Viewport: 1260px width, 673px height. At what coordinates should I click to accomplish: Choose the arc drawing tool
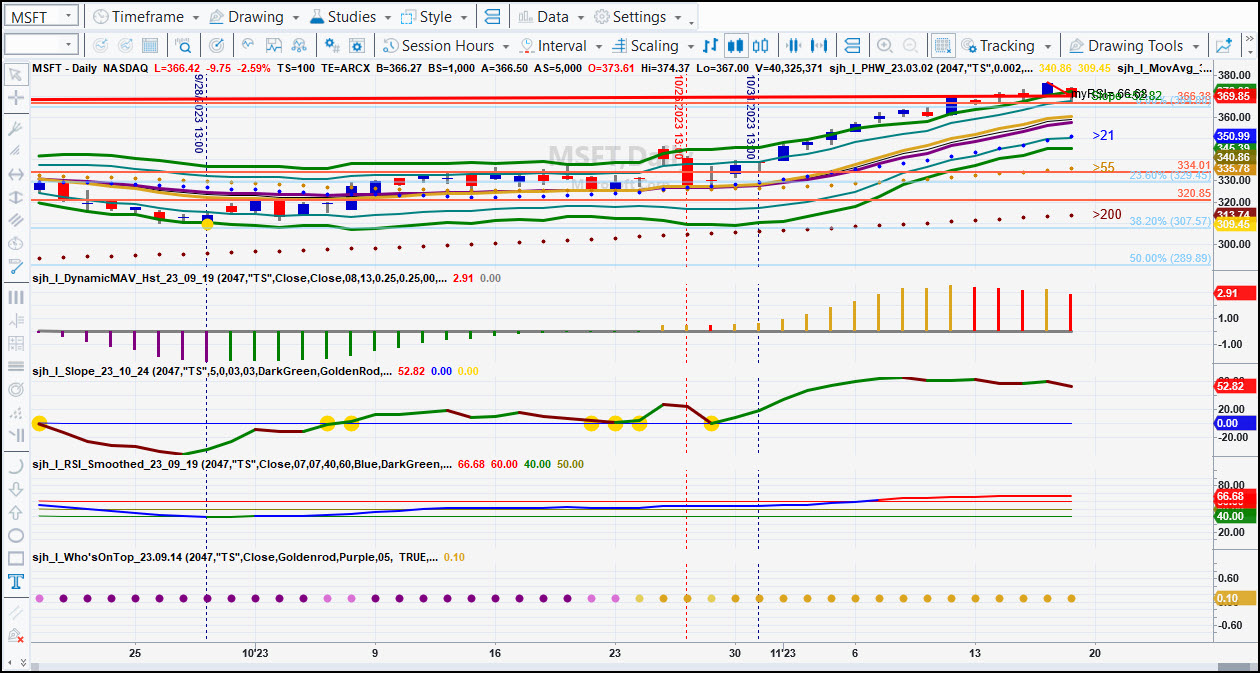(x=16, y=465)
